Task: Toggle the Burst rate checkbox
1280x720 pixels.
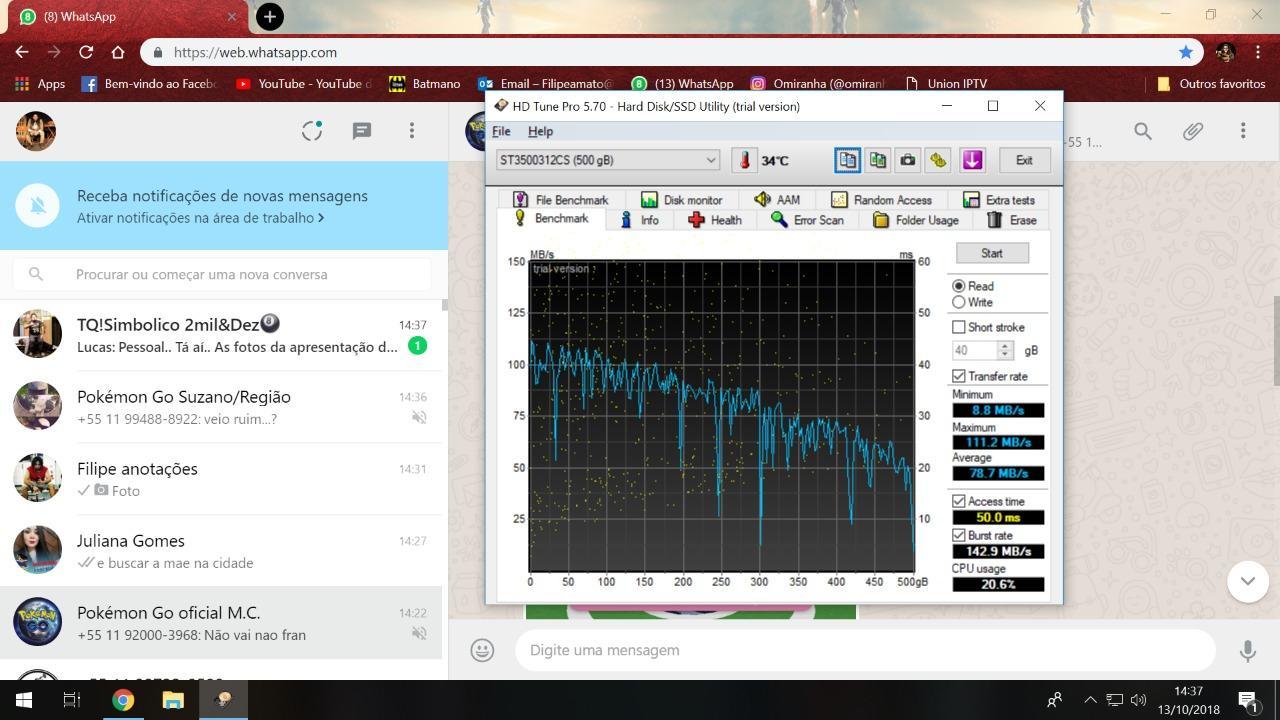Action: [959, 535]
